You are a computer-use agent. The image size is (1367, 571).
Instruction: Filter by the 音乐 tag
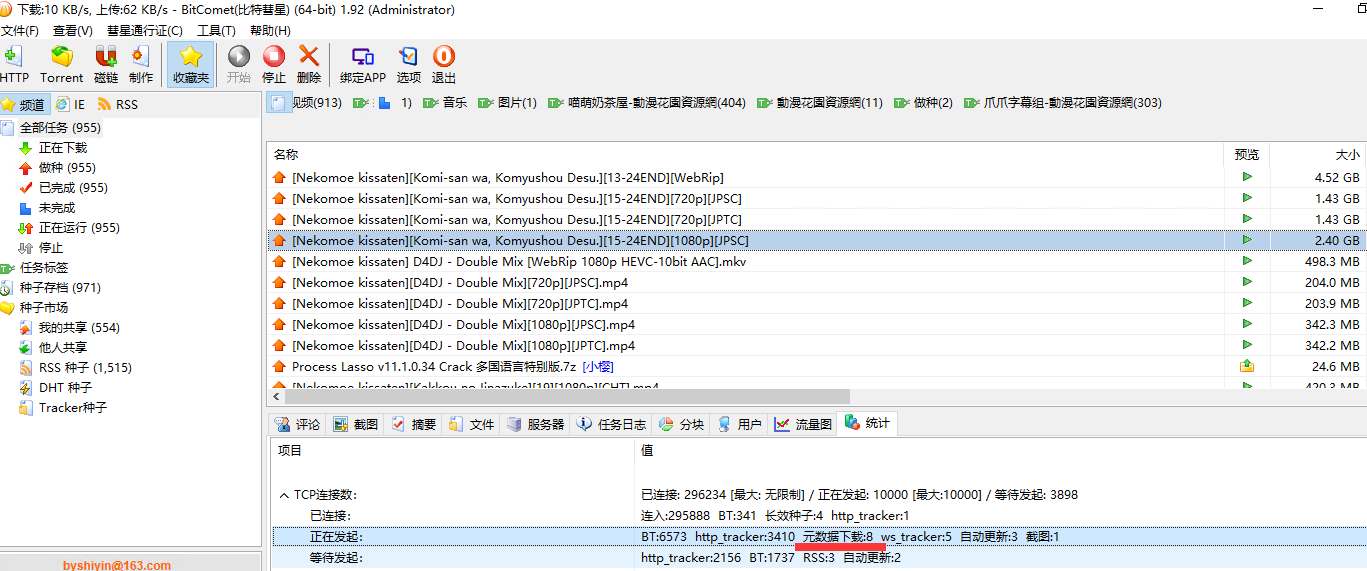[445, 103]
